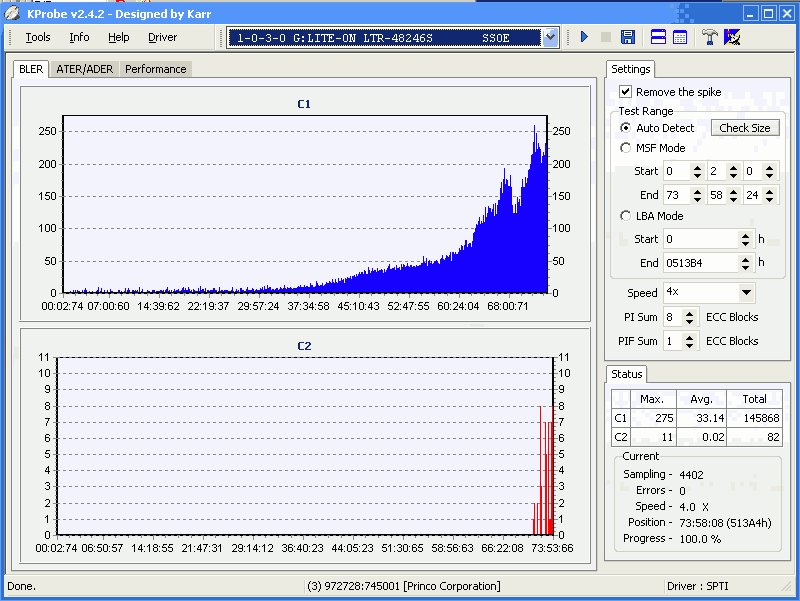The image size is (800, 601).
Task: Click the C2 Max cell showing 11
Action: point(654,437)
